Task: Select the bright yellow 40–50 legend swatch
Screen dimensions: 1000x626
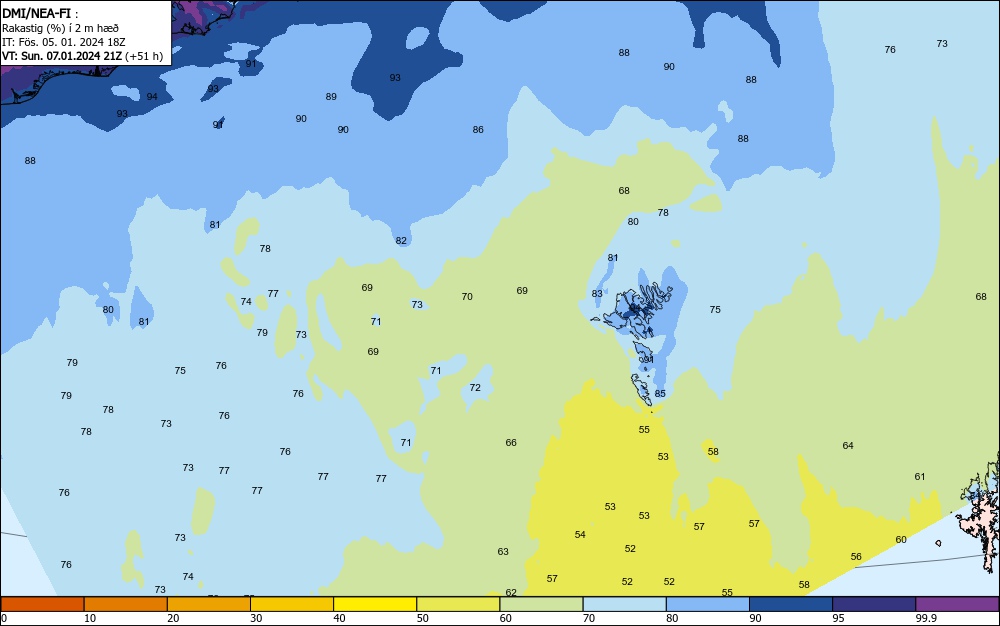Action: (x=375, y=604)
